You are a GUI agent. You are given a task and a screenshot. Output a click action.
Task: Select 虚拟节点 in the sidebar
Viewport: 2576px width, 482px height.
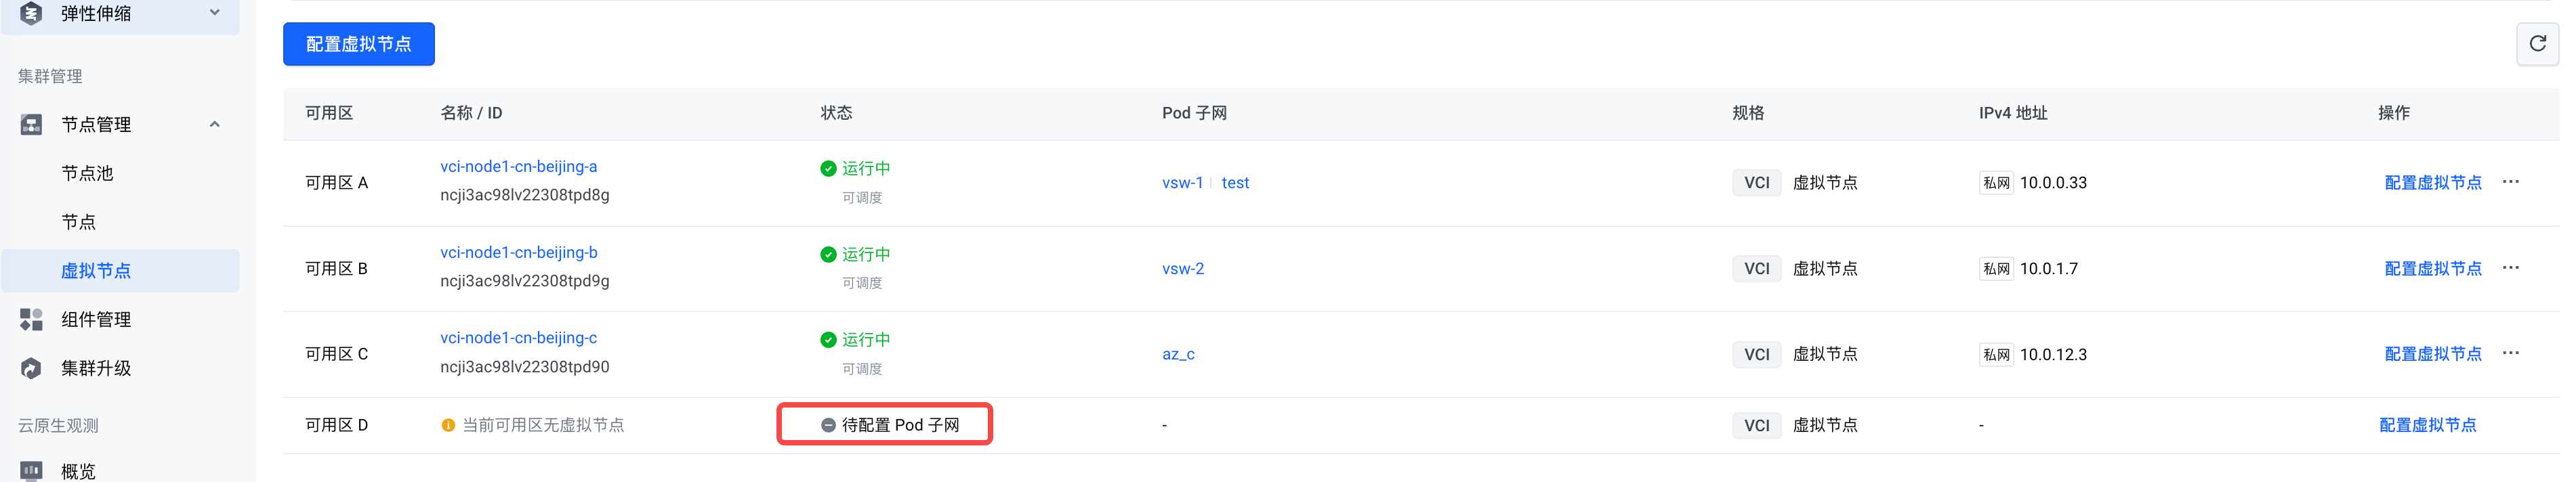(x=96, y=271)
